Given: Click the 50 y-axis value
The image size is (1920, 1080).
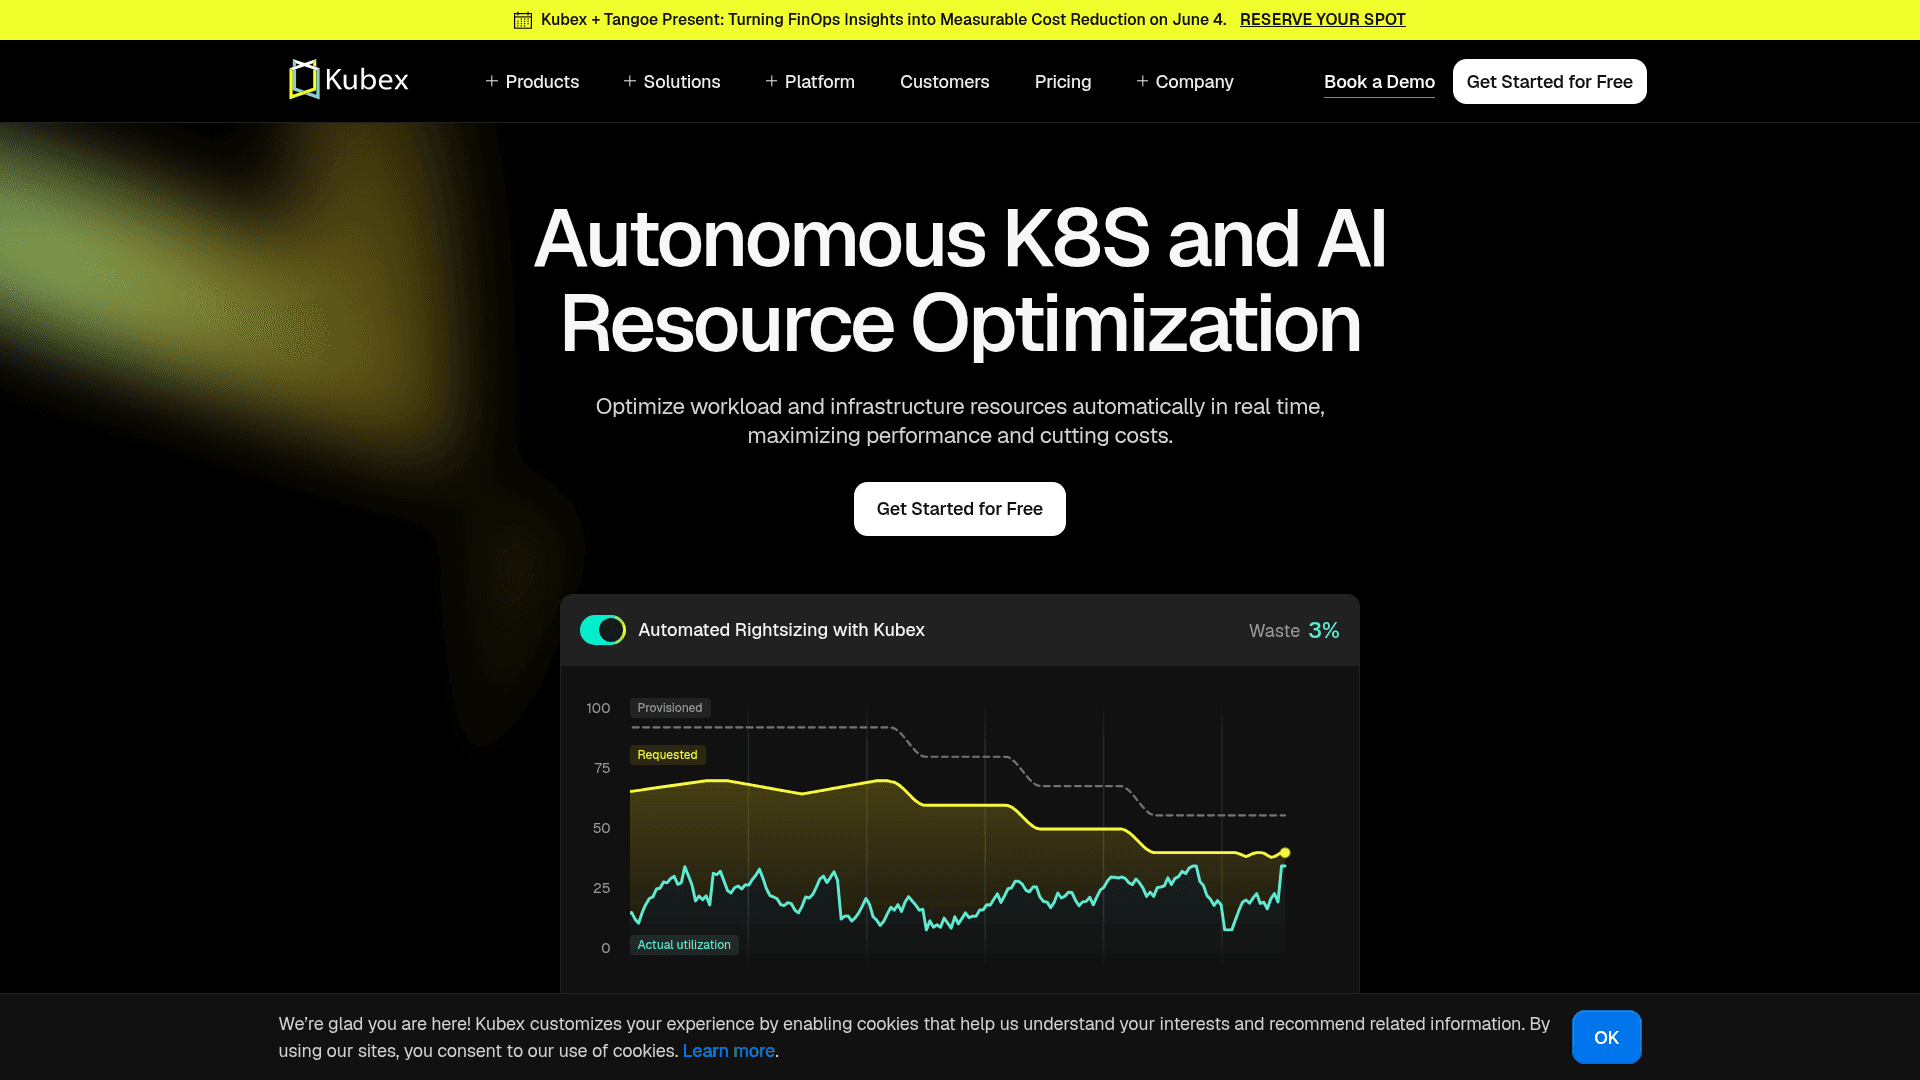Looking at the screenshot, I should coord(601,828).
